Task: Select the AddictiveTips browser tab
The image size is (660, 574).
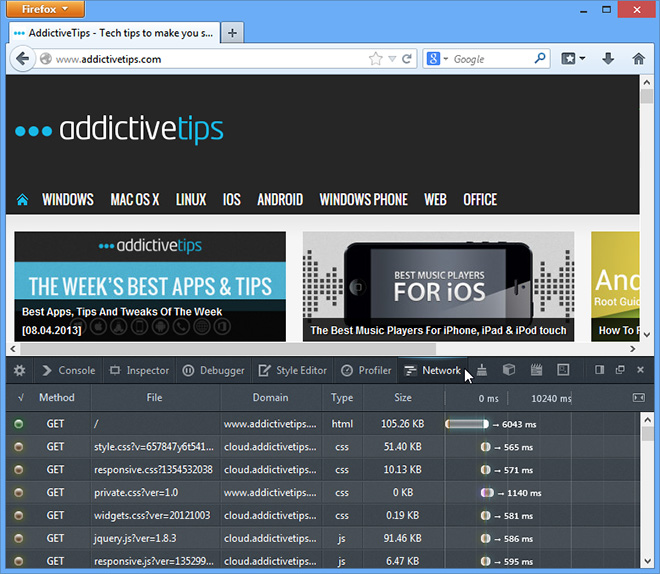Action: [x=114, y=33]
